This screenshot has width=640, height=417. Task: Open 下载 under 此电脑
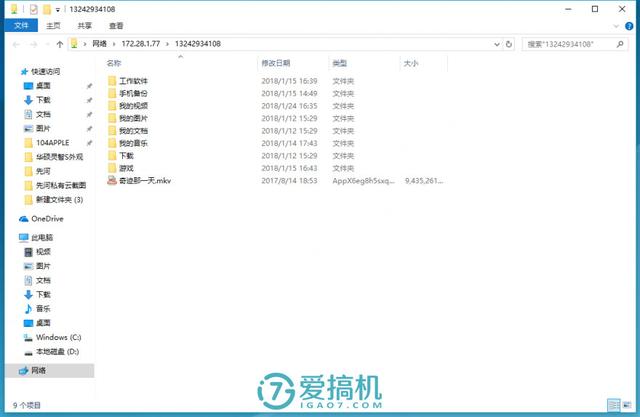click(38, 295)
